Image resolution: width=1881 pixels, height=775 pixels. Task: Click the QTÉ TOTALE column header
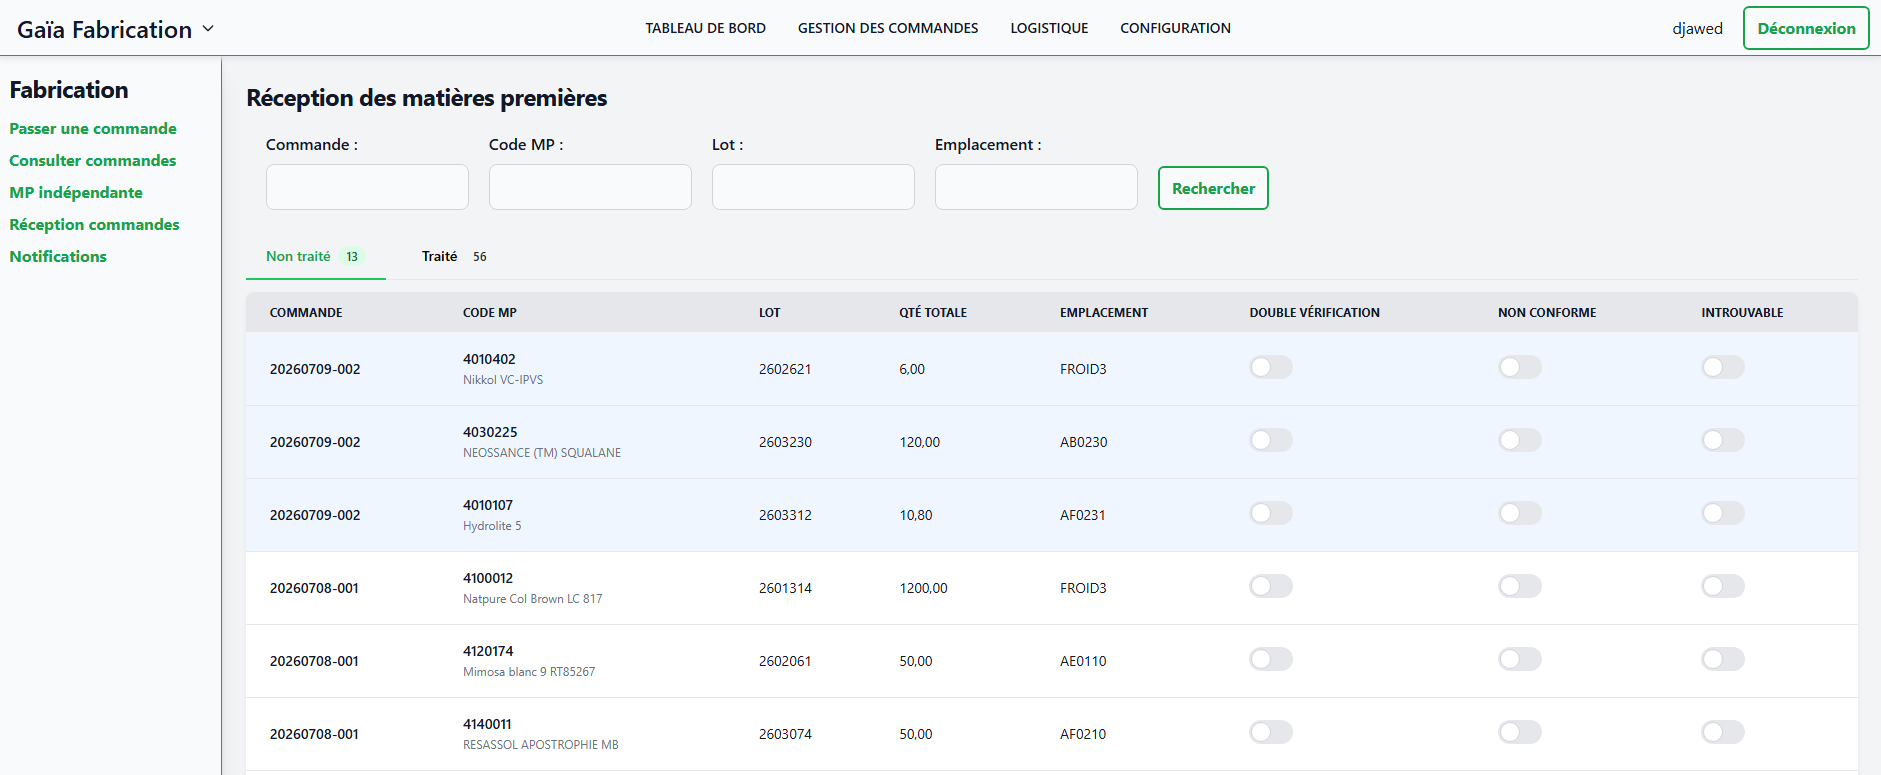933,313
